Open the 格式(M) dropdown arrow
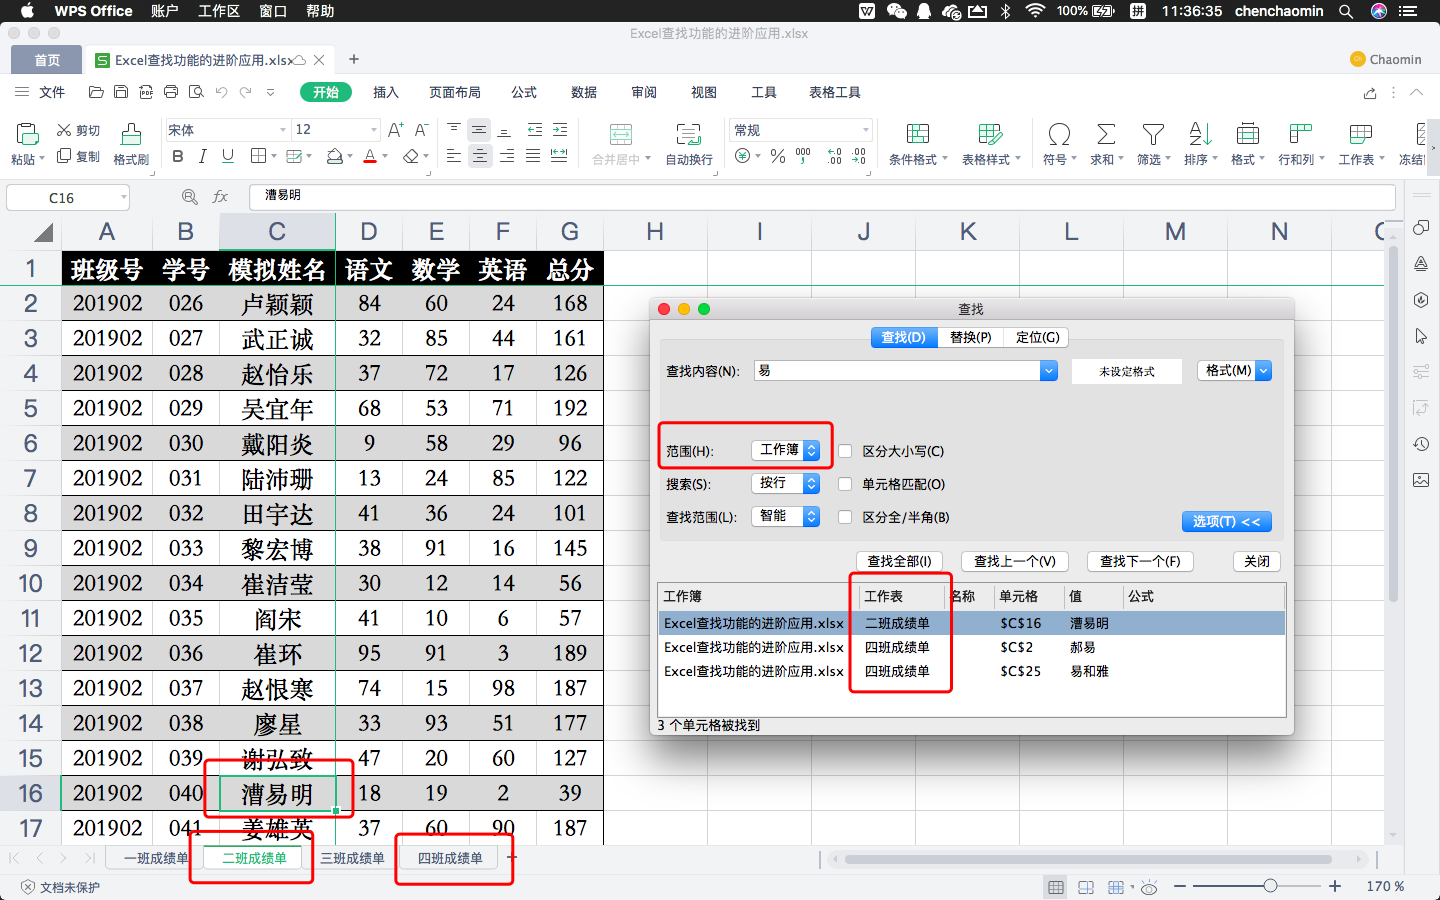This screenshot has height=900, width=1440. coord(1264,371)
